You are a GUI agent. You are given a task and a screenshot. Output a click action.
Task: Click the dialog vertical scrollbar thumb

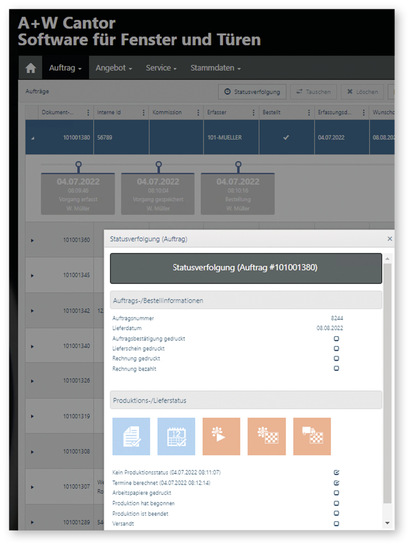pyautogui.click(x=387, y=383)
